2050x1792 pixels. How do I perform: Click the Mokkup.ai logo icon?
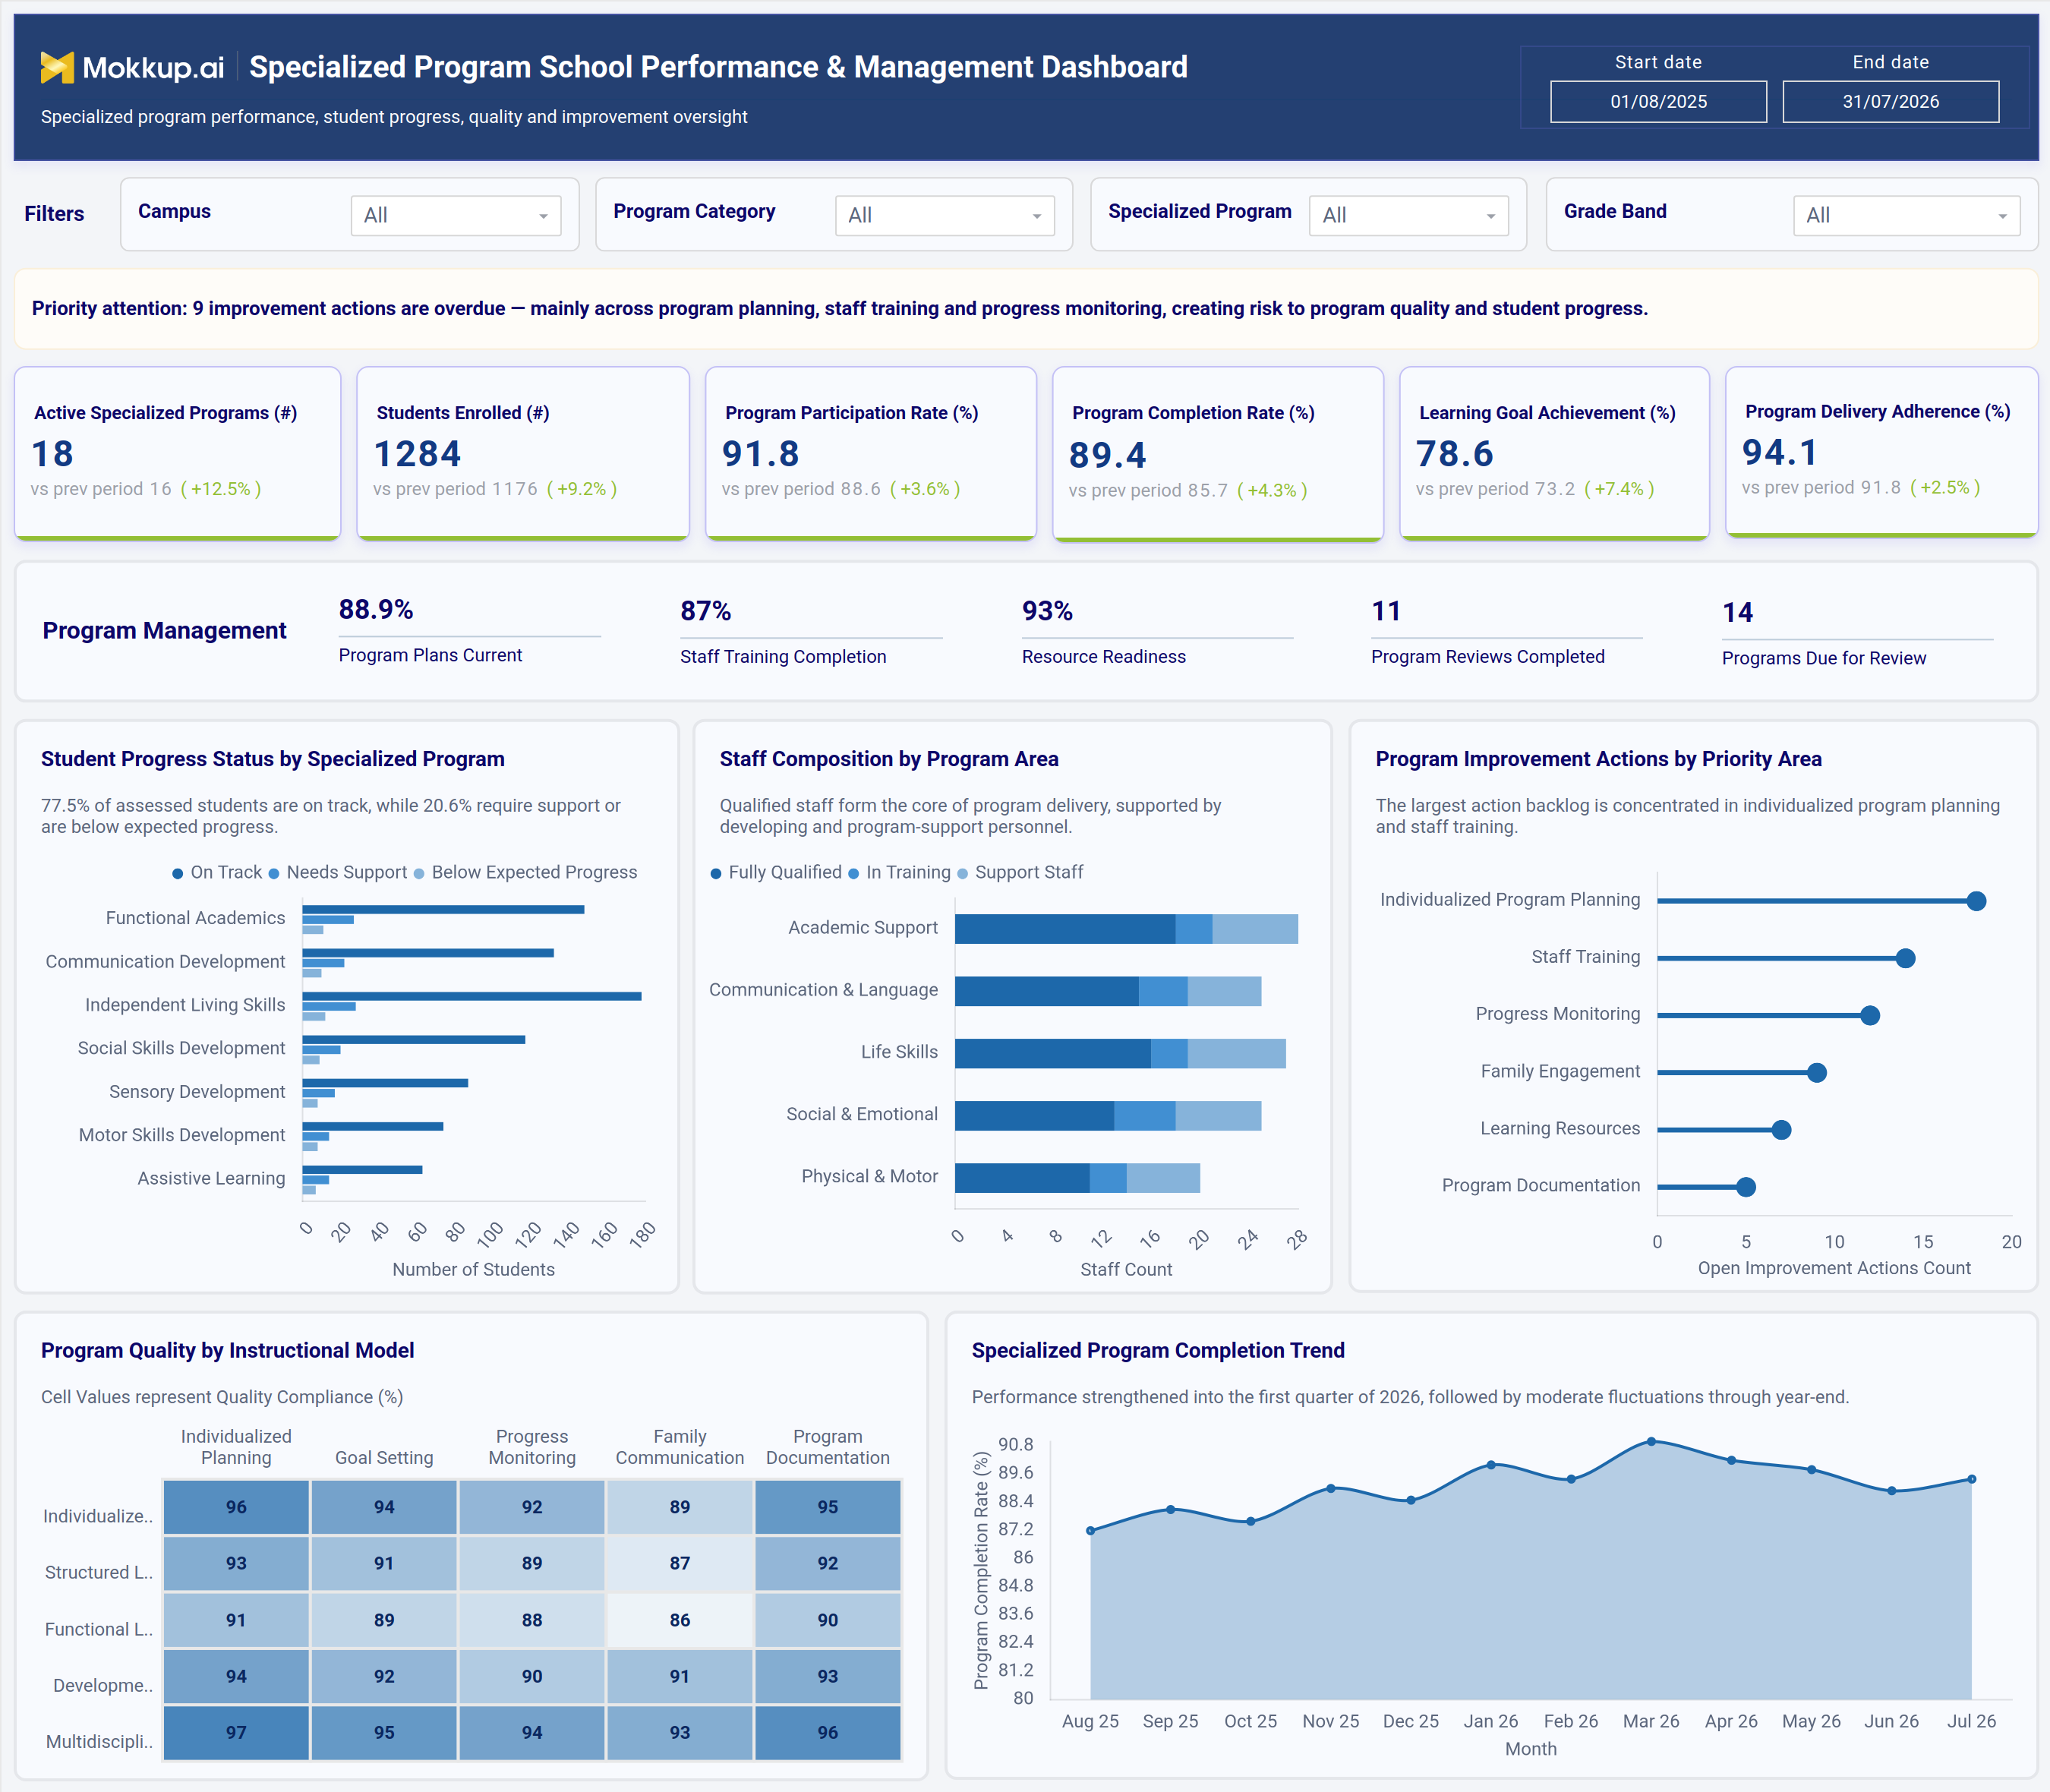coord(57,67)
